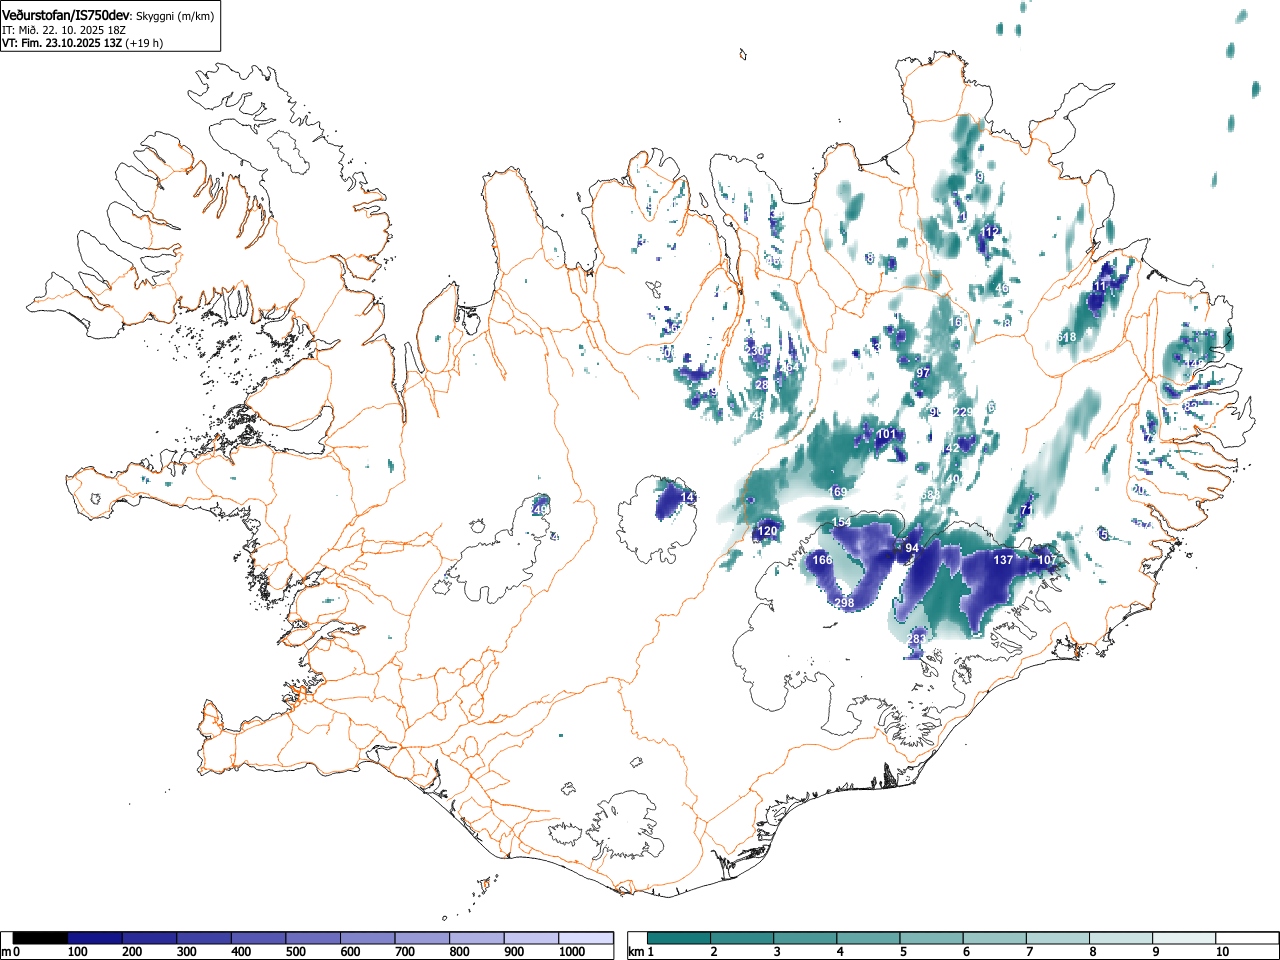Click the '300' tick on the meters legend
The image size is (1280, 960).
point(186,952)
